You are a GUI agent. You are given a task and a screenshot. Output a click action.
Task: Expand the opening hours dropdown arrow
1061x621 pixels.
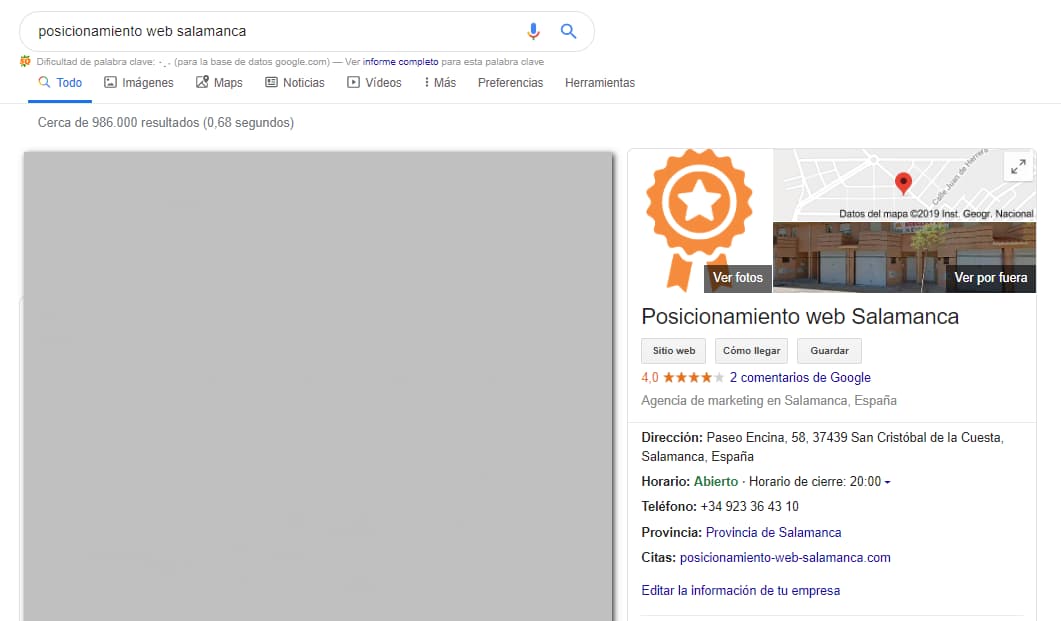pyautogui.click(x=887, y=482)
